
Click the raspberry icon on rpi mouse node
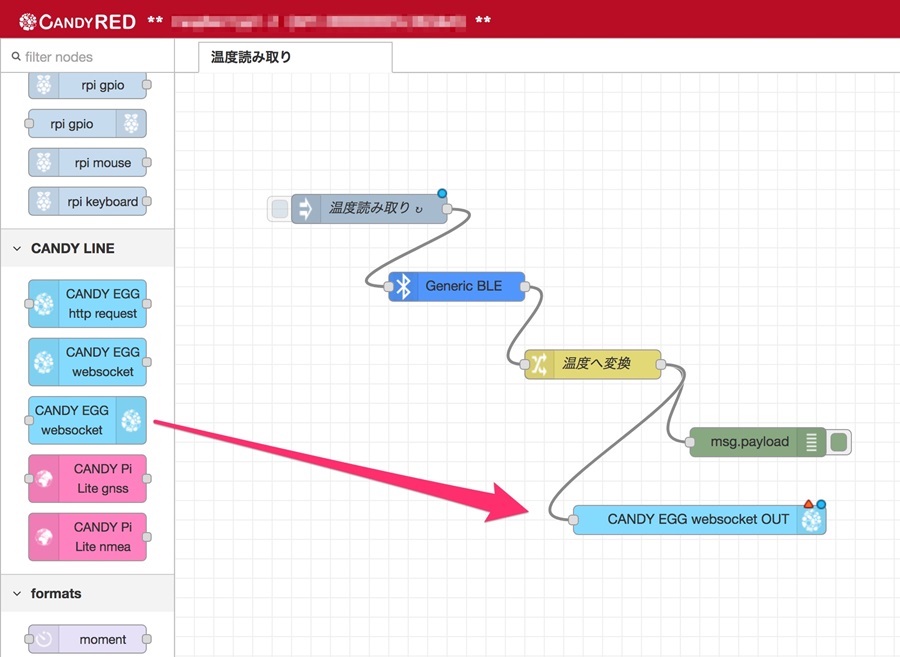click(x=44, y=162)
